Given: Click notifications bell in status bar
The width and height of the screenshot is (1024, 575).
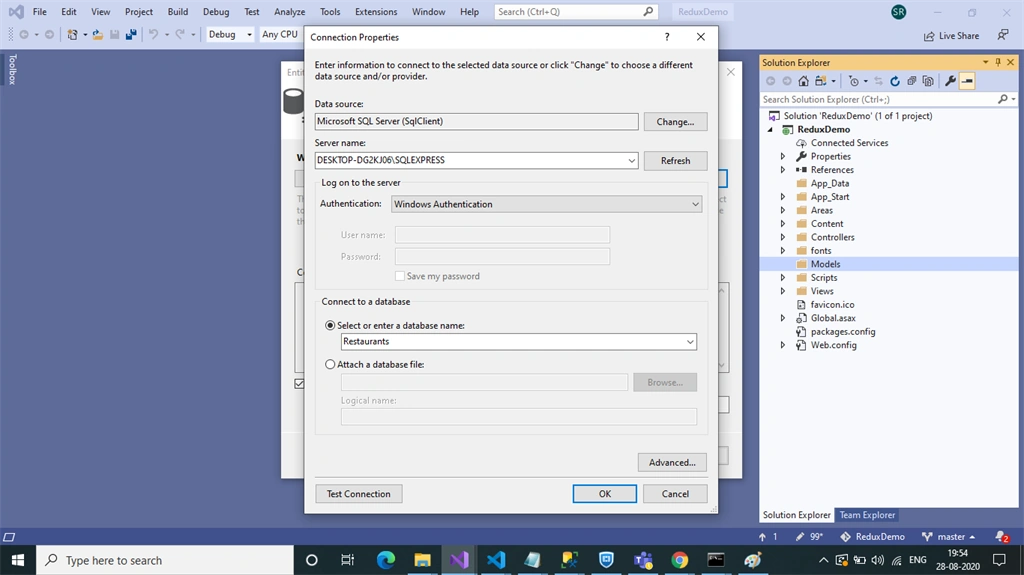Looking at the screenshot, I should [1002, 536].
